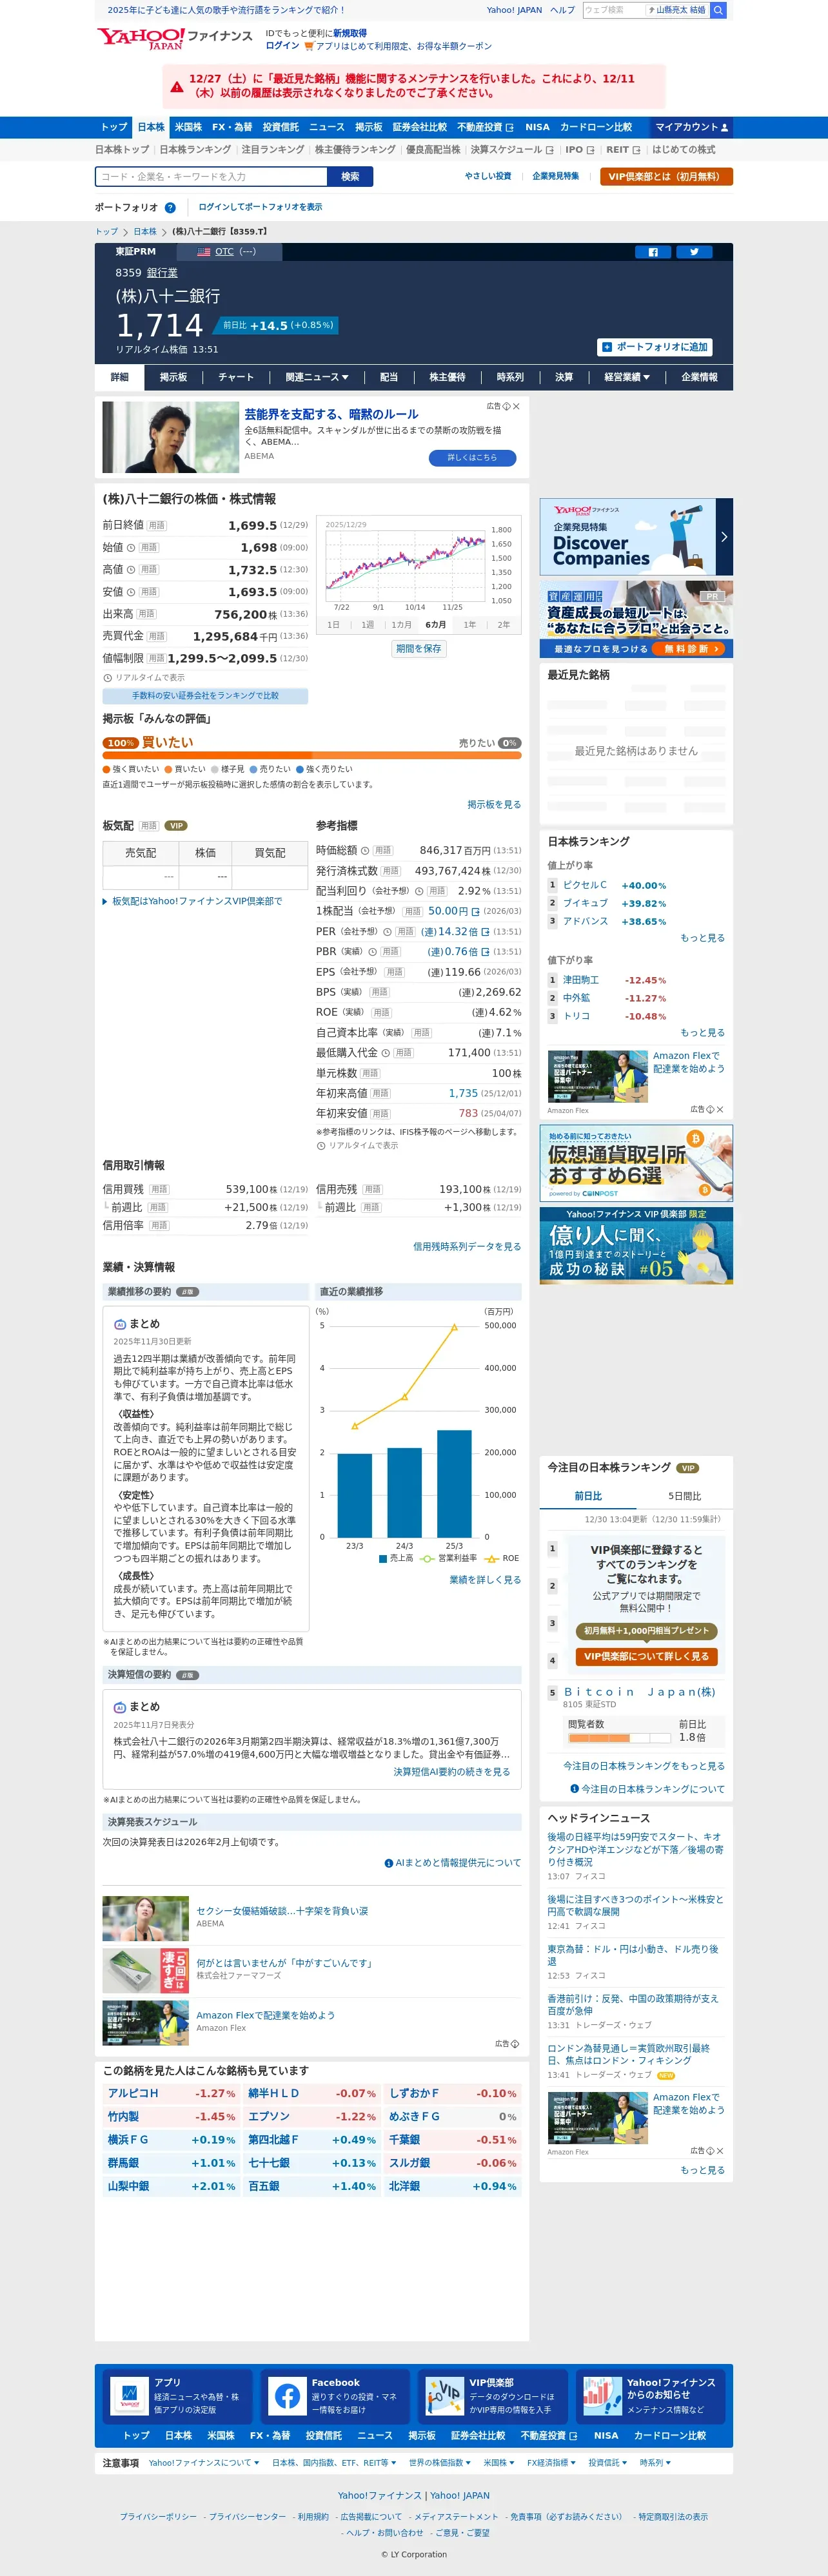Screen dimensions: 828x2576
Task: Expand footer Yahoo!ファイナンスについて dropdown
Action: click(204, 2462)
